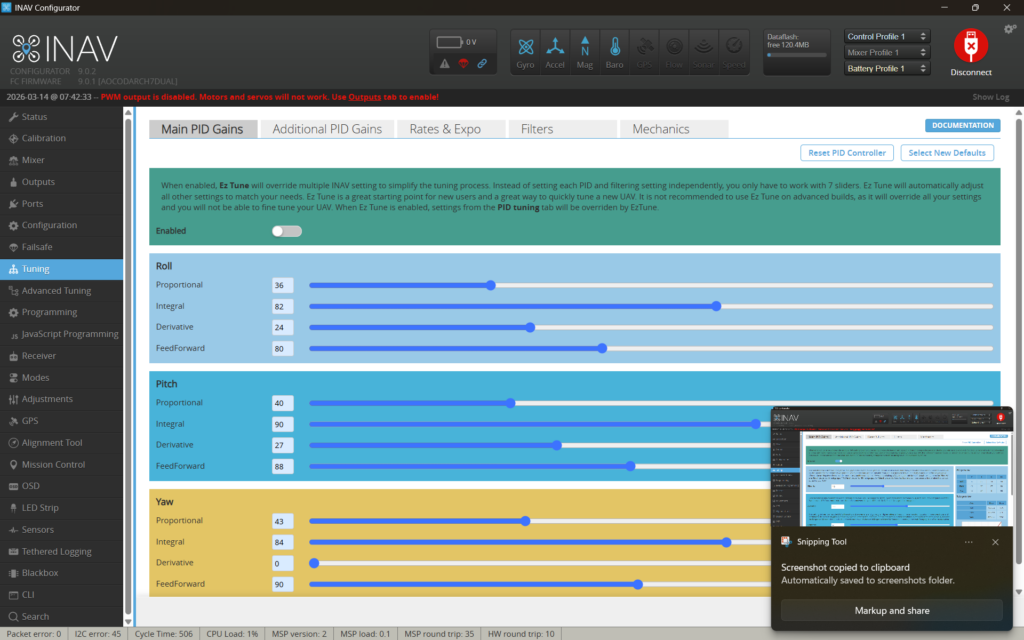1024x640 pixels.
Task: Click the blue link status icon
Action: click(x=482, y=64)
